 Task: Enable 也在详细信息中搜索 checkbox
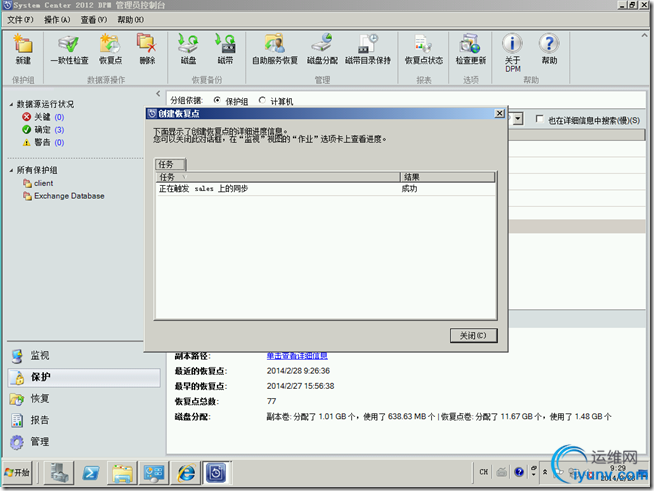(x=539, y=119)
